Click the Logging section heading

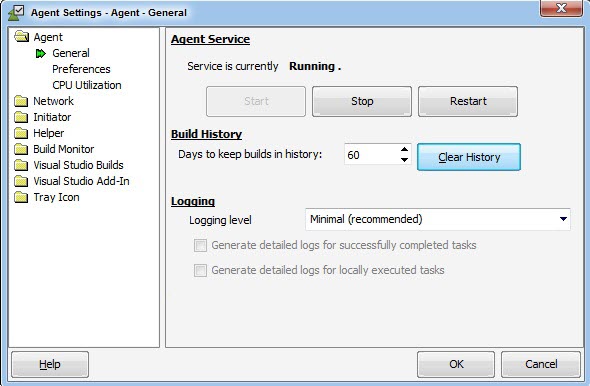193,201
